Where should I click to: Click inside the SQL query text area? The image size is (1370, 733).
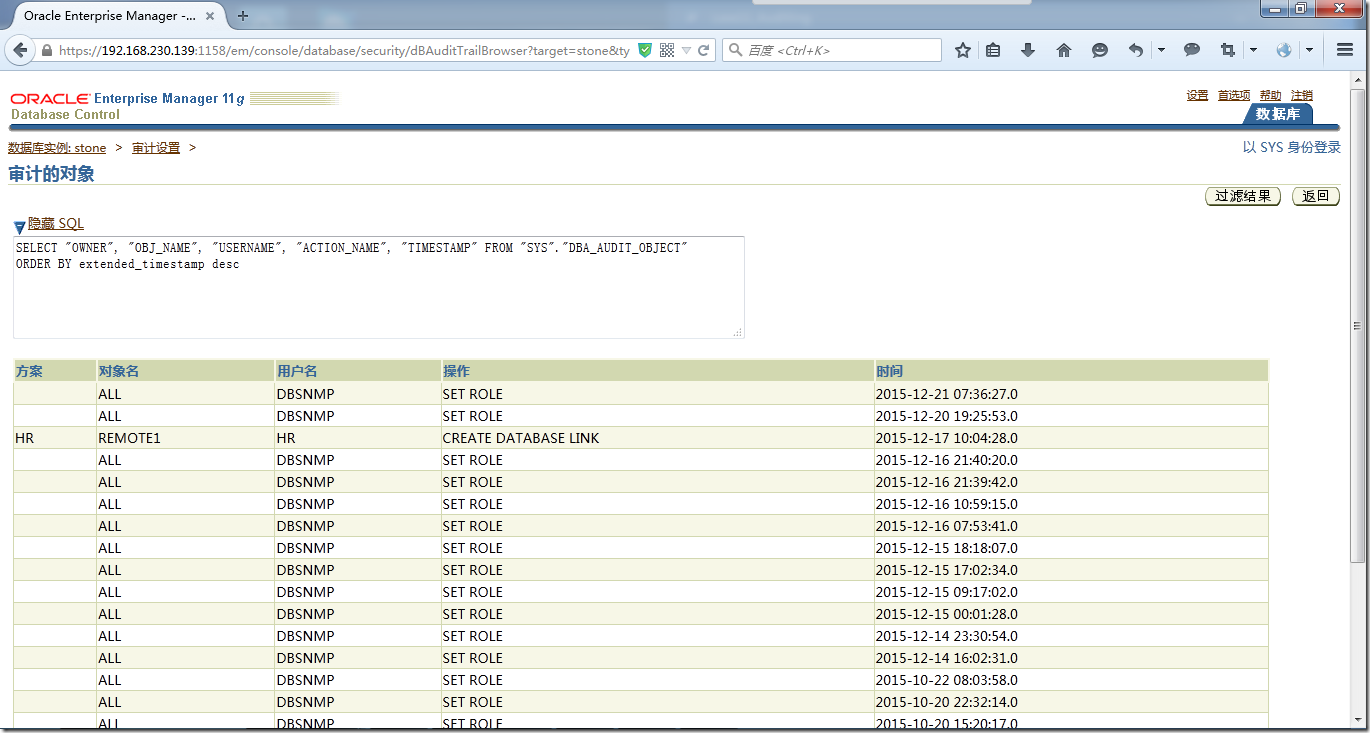click(378, 287)
